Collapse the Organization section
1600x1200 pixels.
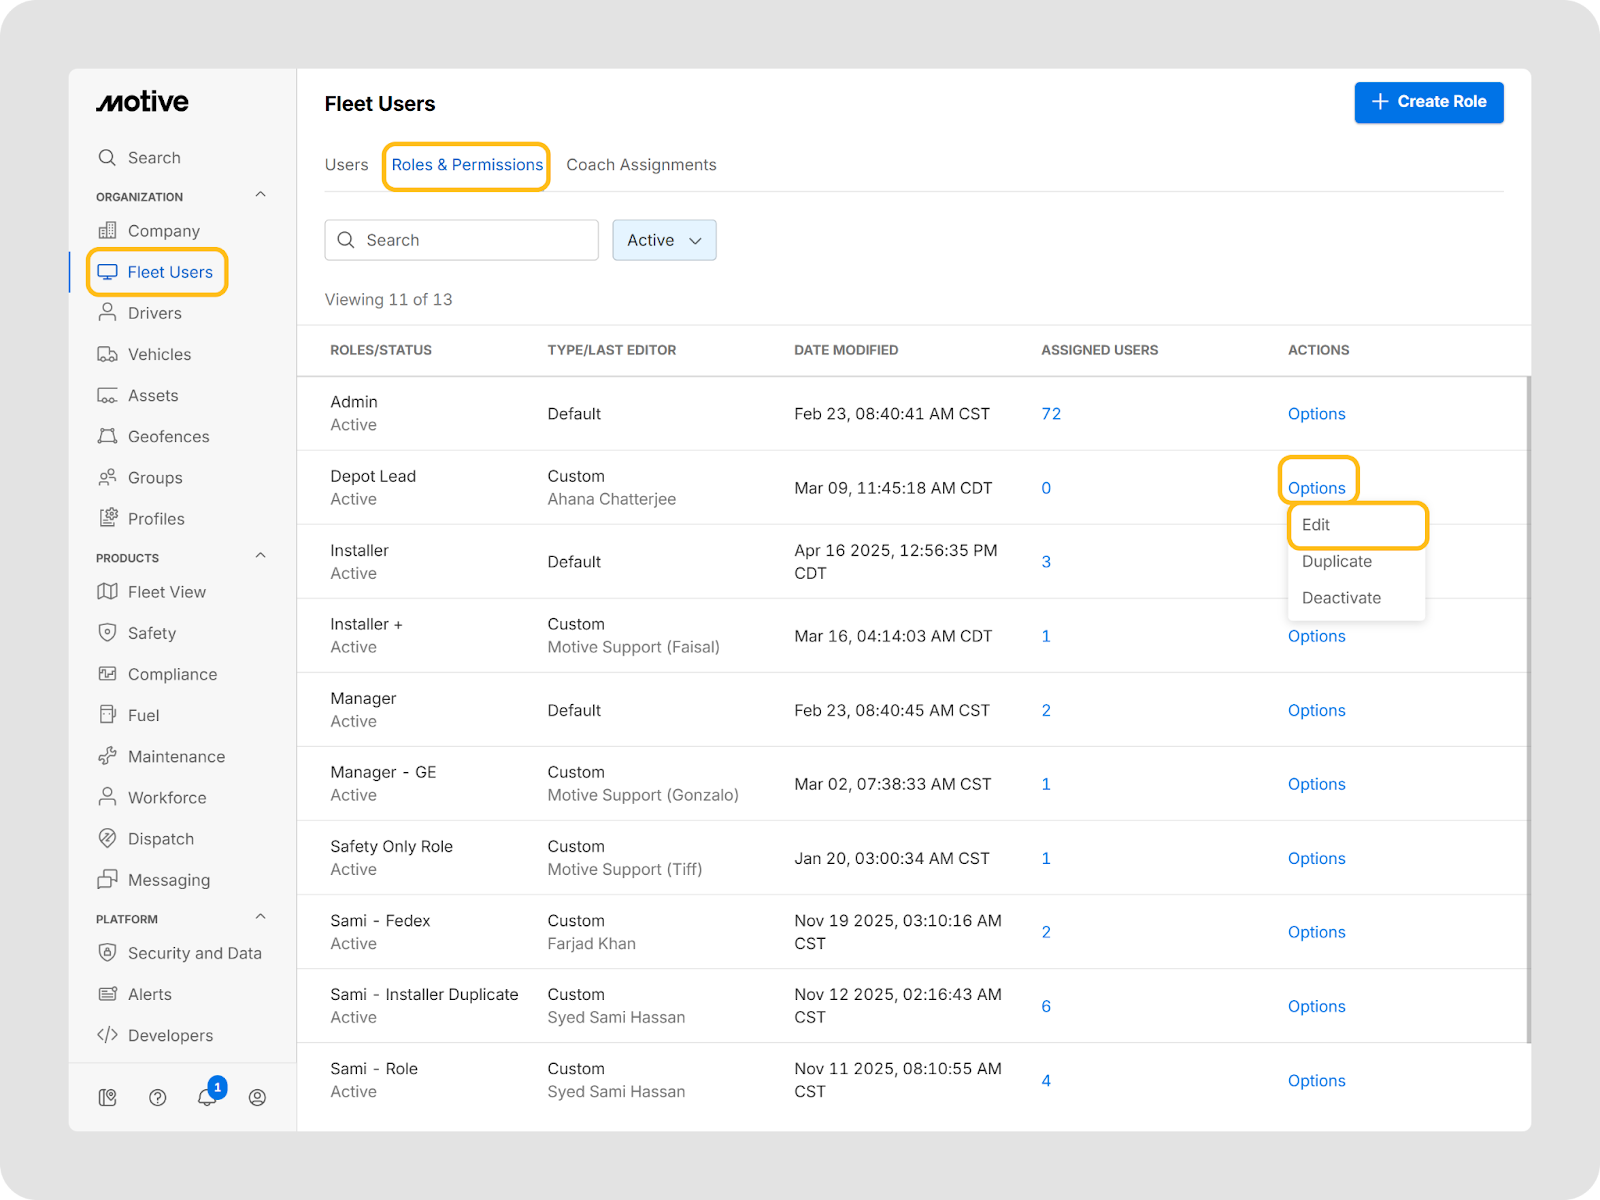[261, 195]
